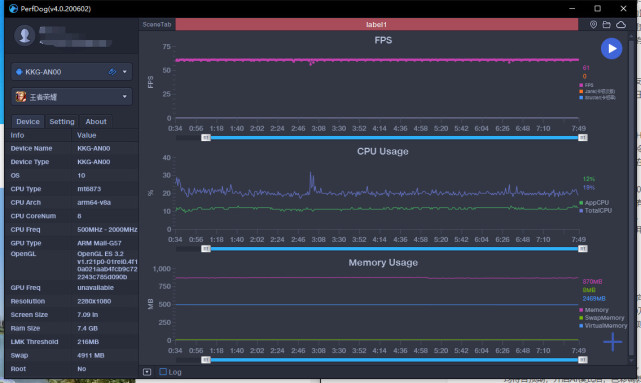
Task: Select the Resolution value 2280x1080
Action: (94, 301)
